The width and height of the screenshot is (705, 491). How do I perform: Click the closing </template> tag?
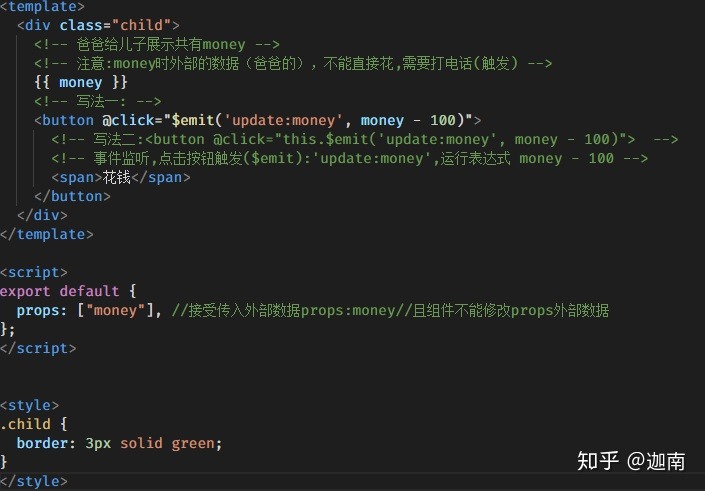[47, 234]
